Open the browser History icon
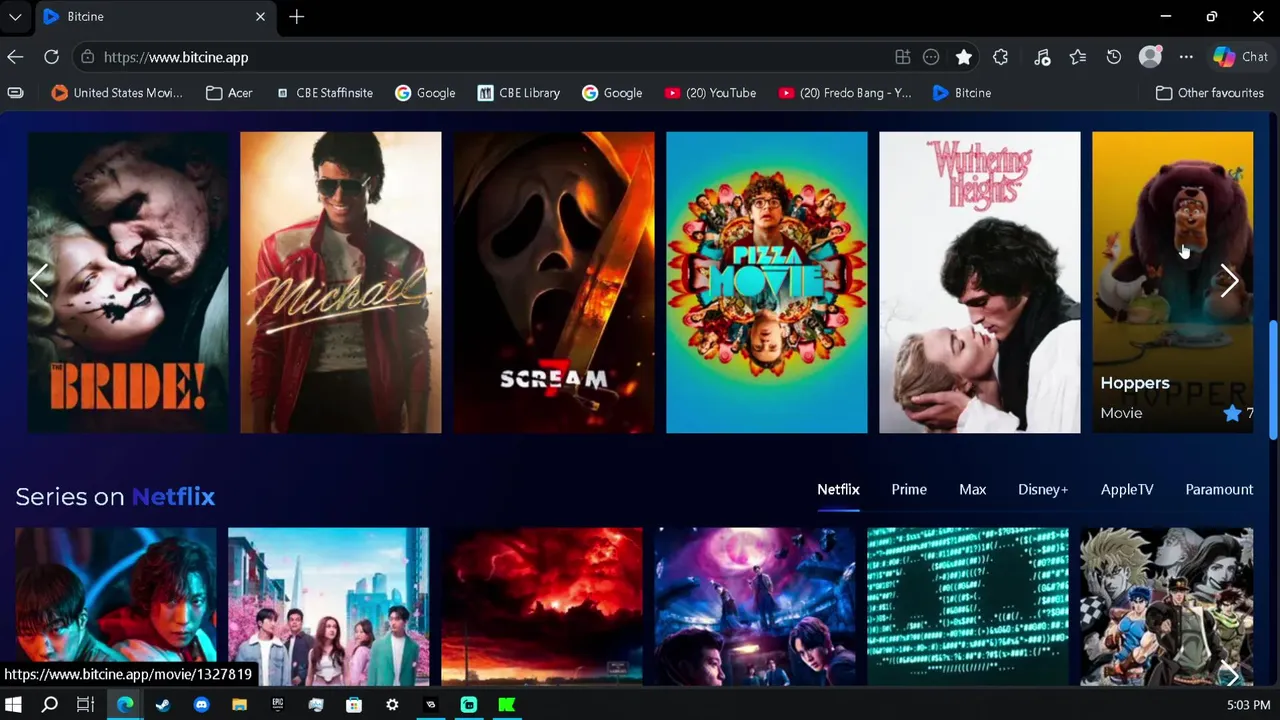Viewport: 1280px width, 720px height. point(1114,57)
